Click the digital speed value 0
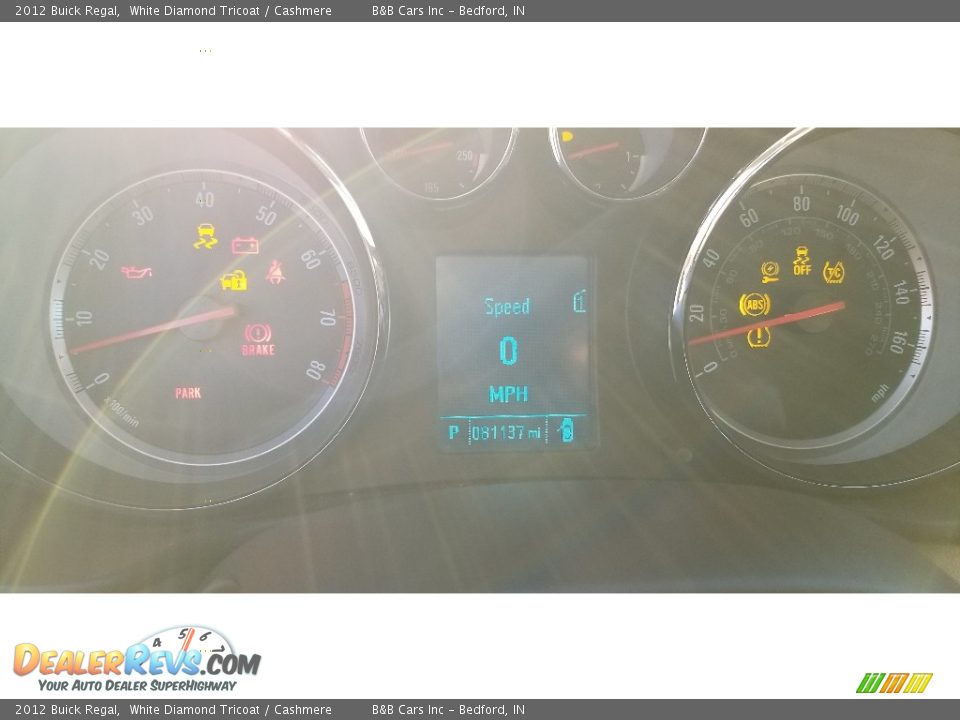The image size is (960, 720). (508, 351)
